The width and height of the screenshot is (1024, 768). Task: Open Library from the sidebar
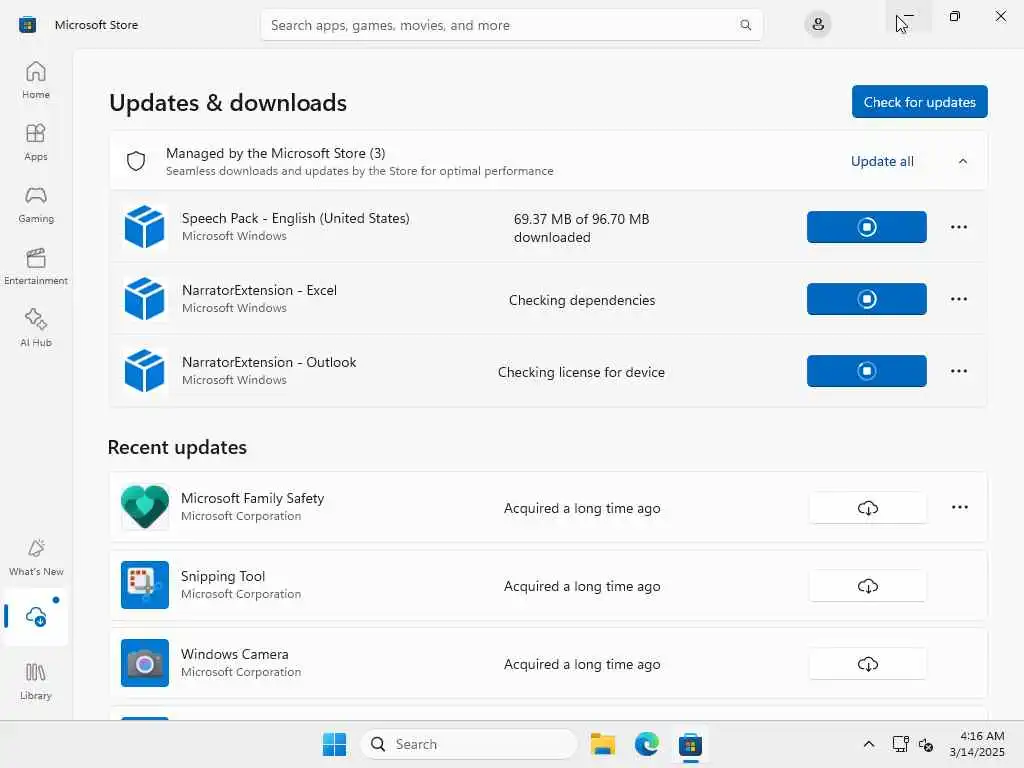point(36,681)
